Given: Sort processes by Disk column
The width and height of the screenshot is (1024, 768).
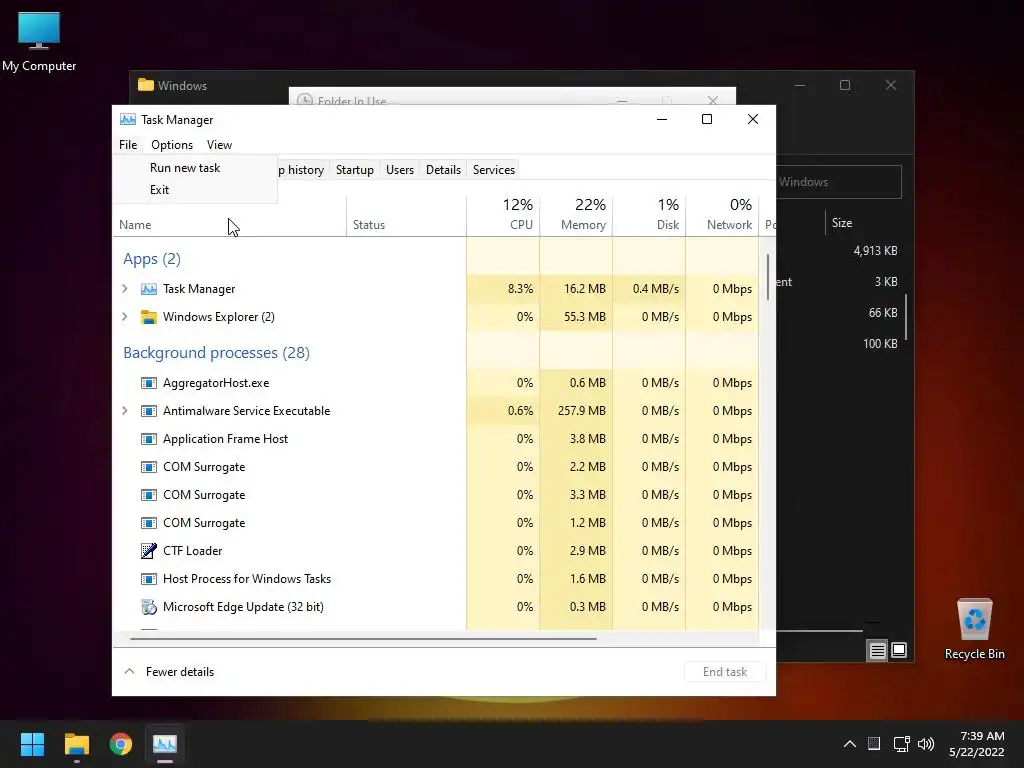Looking at the screenshot, I should (x=649, y=215).
